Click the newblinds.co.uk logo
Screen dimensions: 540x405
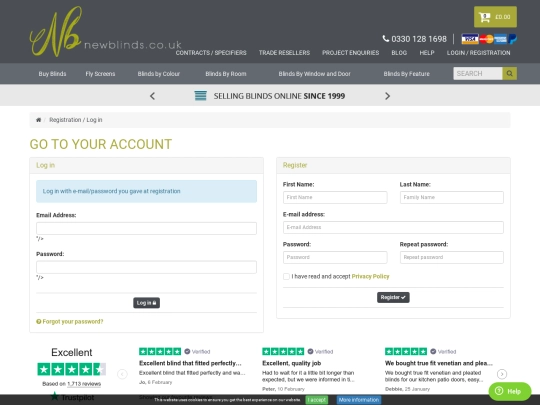(105, 32)
